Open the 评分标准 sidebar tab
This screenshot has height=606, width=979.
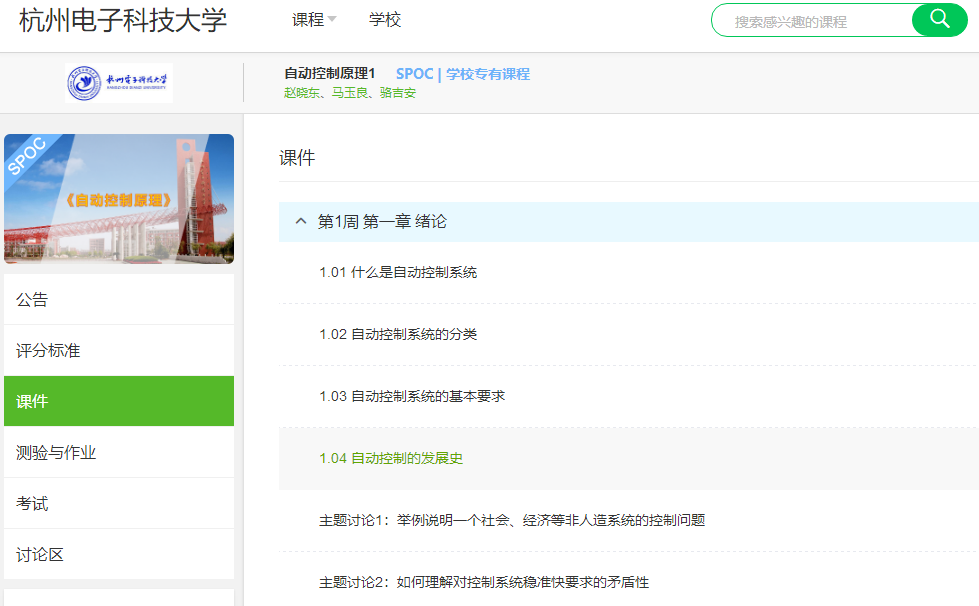tap(119, 351)
